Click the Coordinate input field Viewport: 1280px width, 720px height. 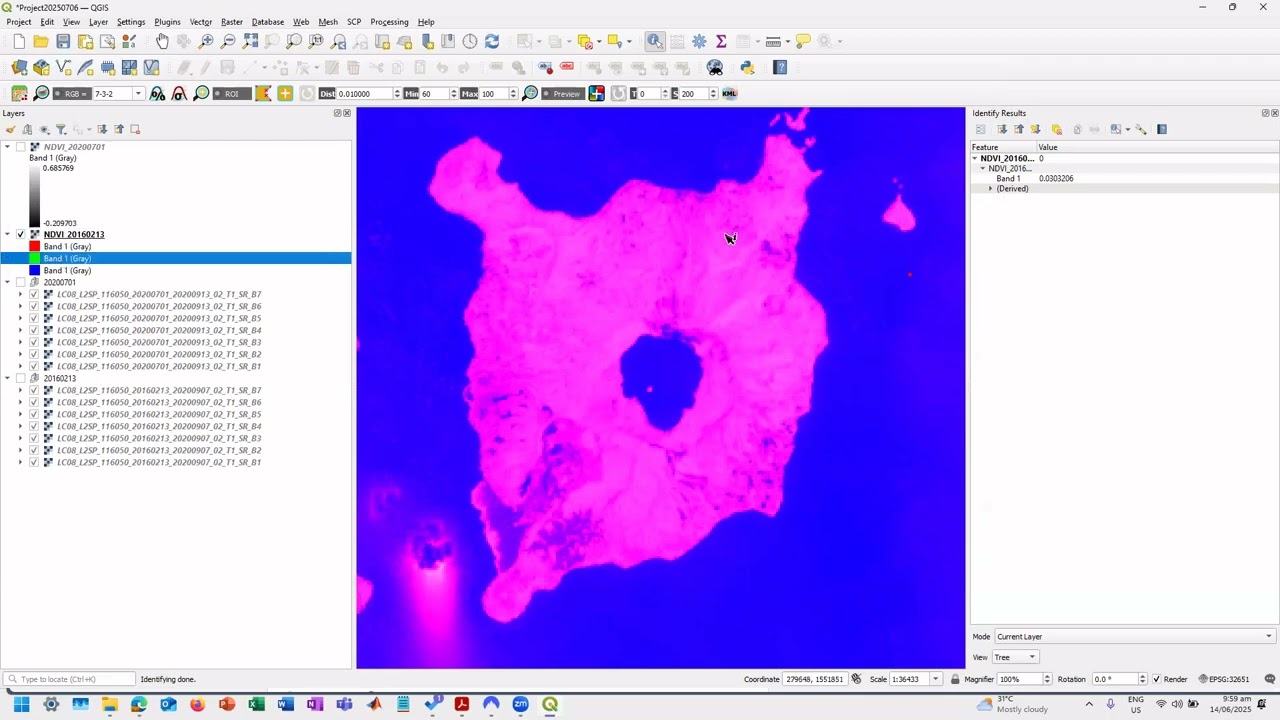[x=815, y=679]
